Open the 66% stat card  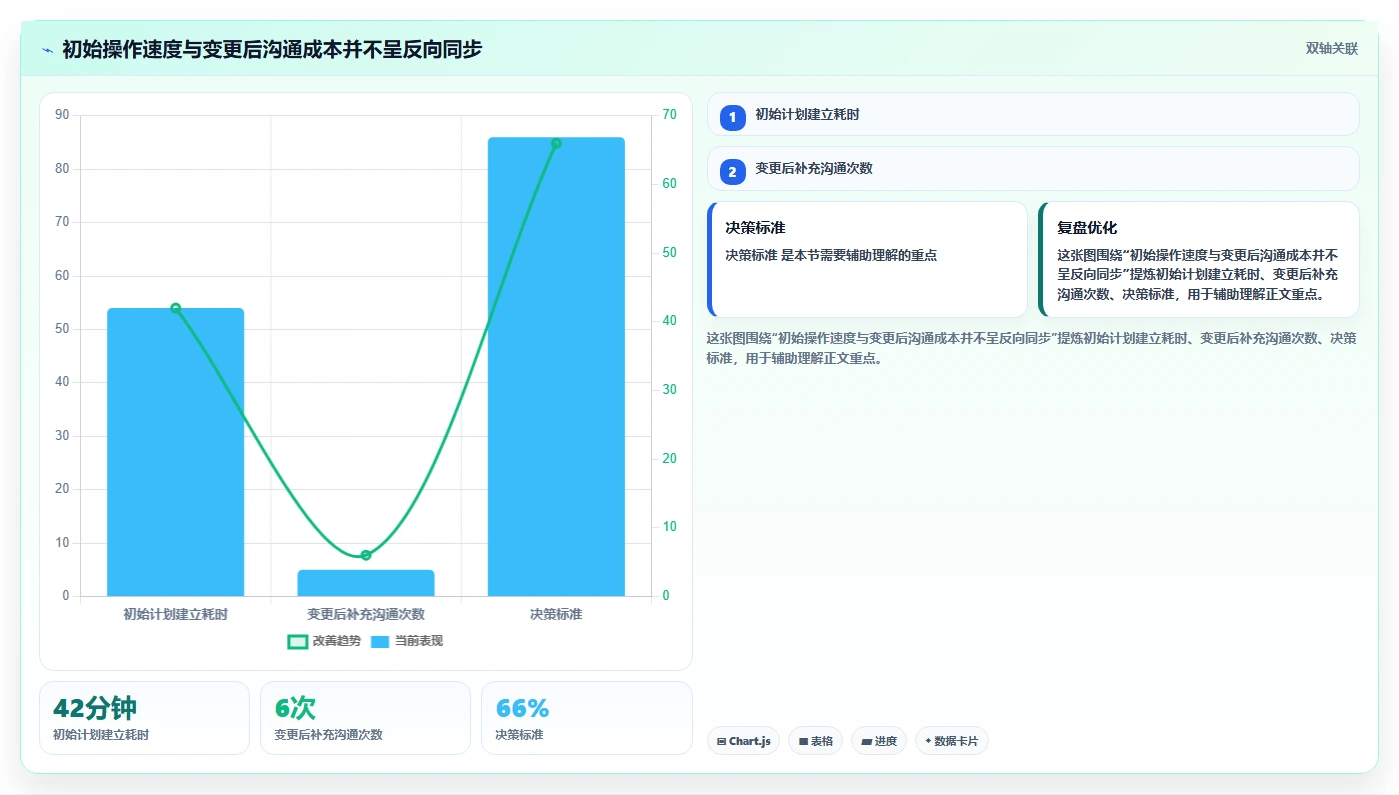pyautogui.click(x=586, y=718)
